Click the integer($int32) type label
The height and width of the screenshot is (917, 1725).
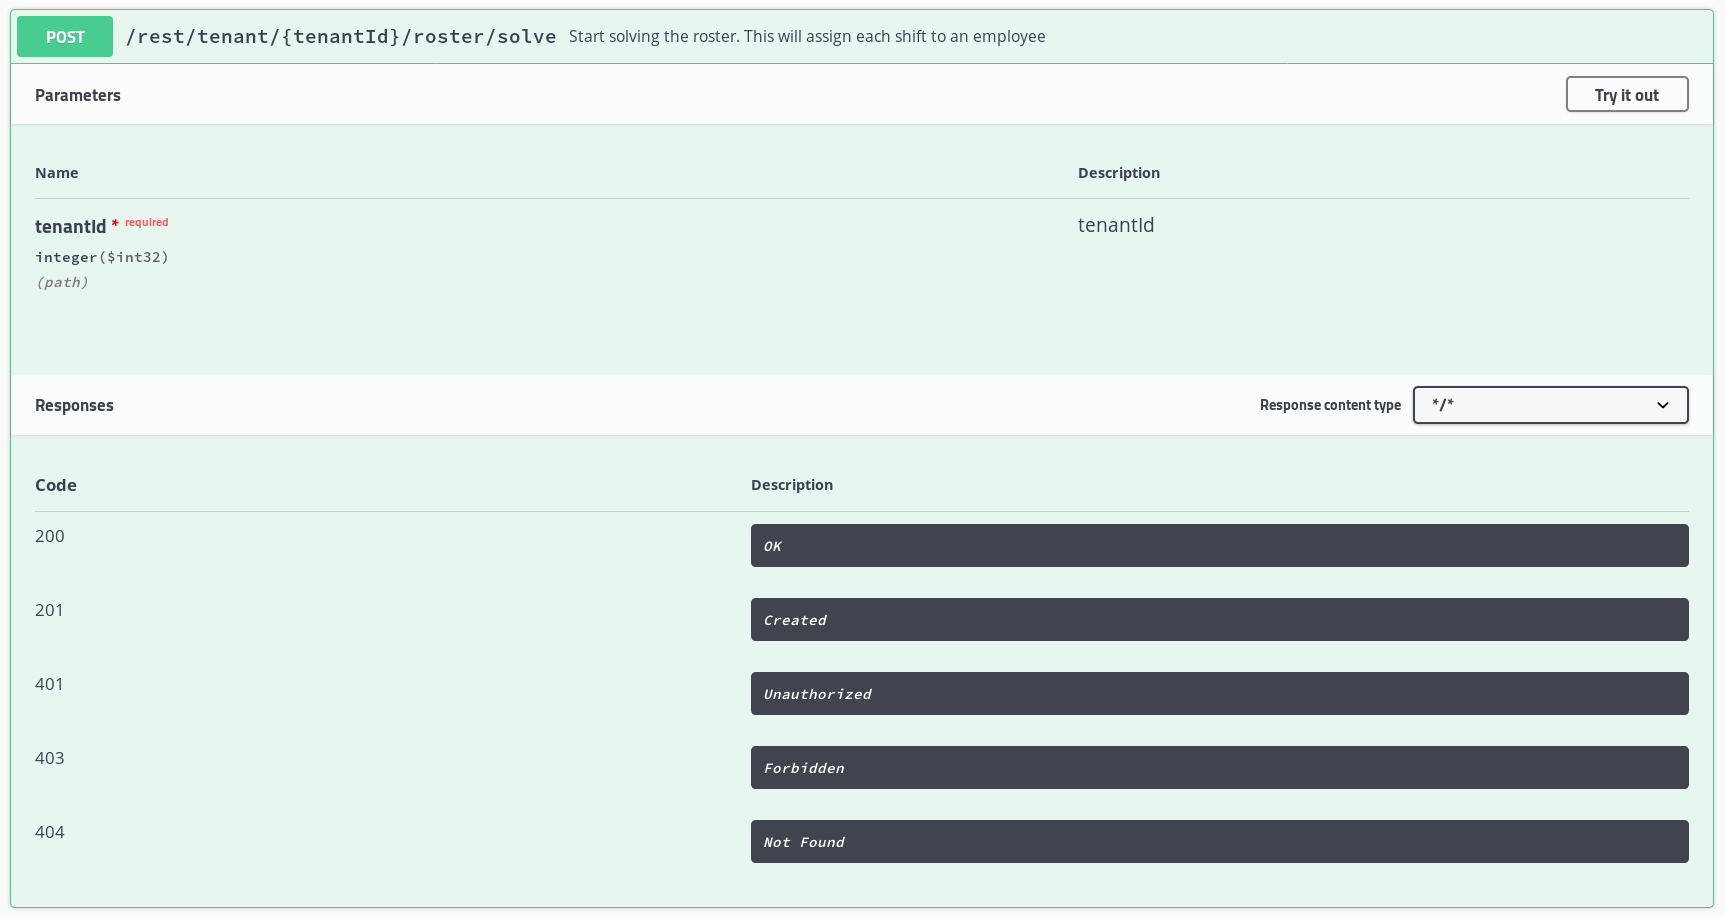(102, 257)
